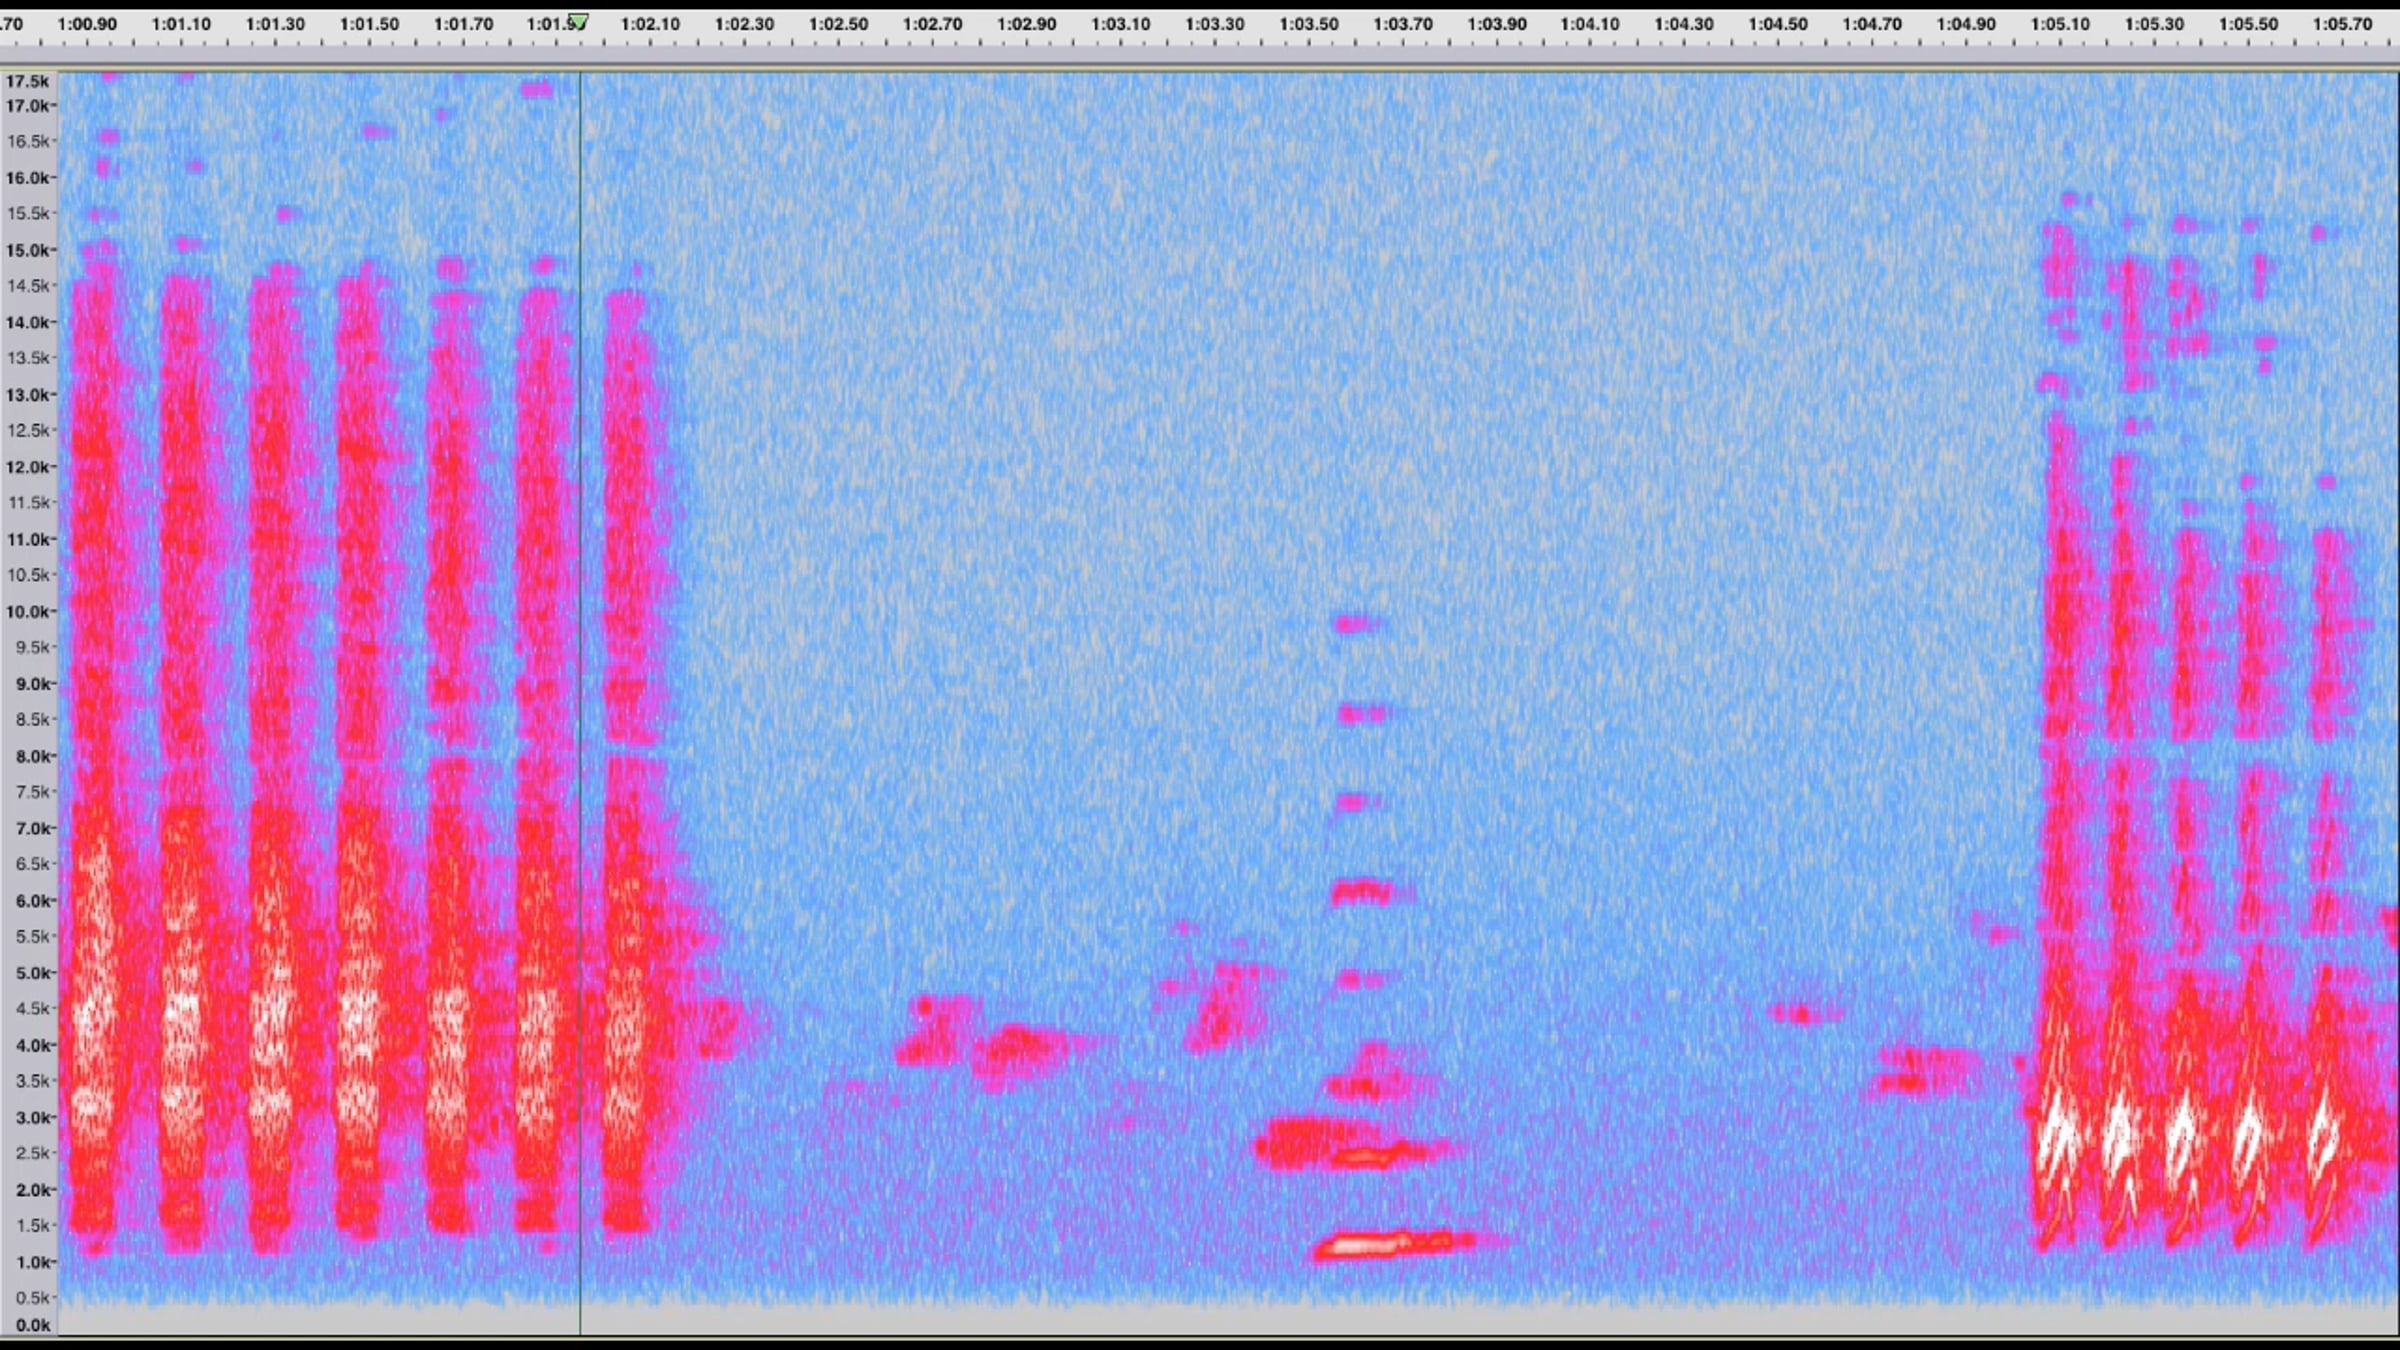Click the 1:02.90 mark on time ruler
This screenshot has height=1350, width=2400.
[1026, 24]
